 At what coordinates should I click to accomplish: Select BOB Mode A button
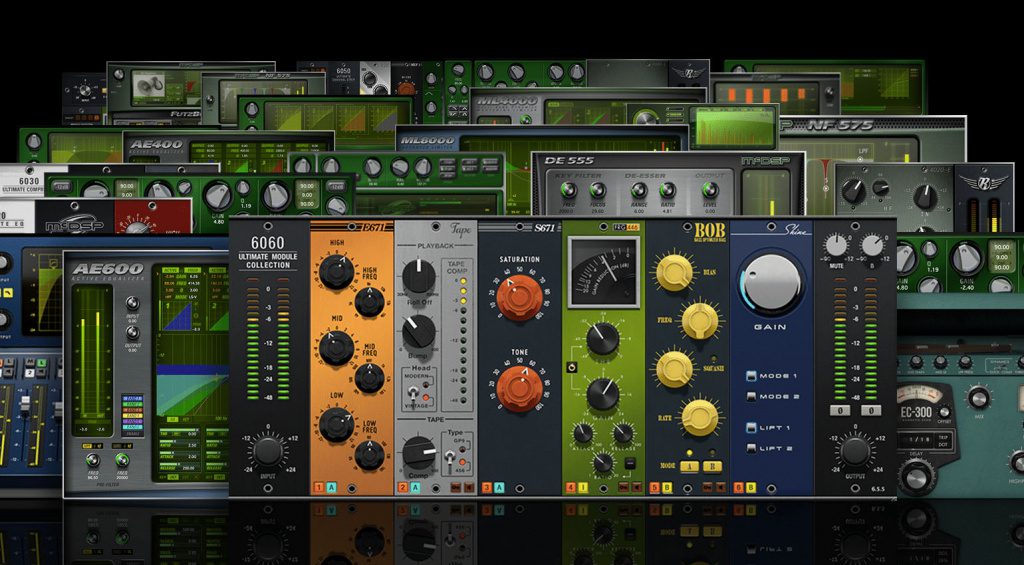click(688, 466)
